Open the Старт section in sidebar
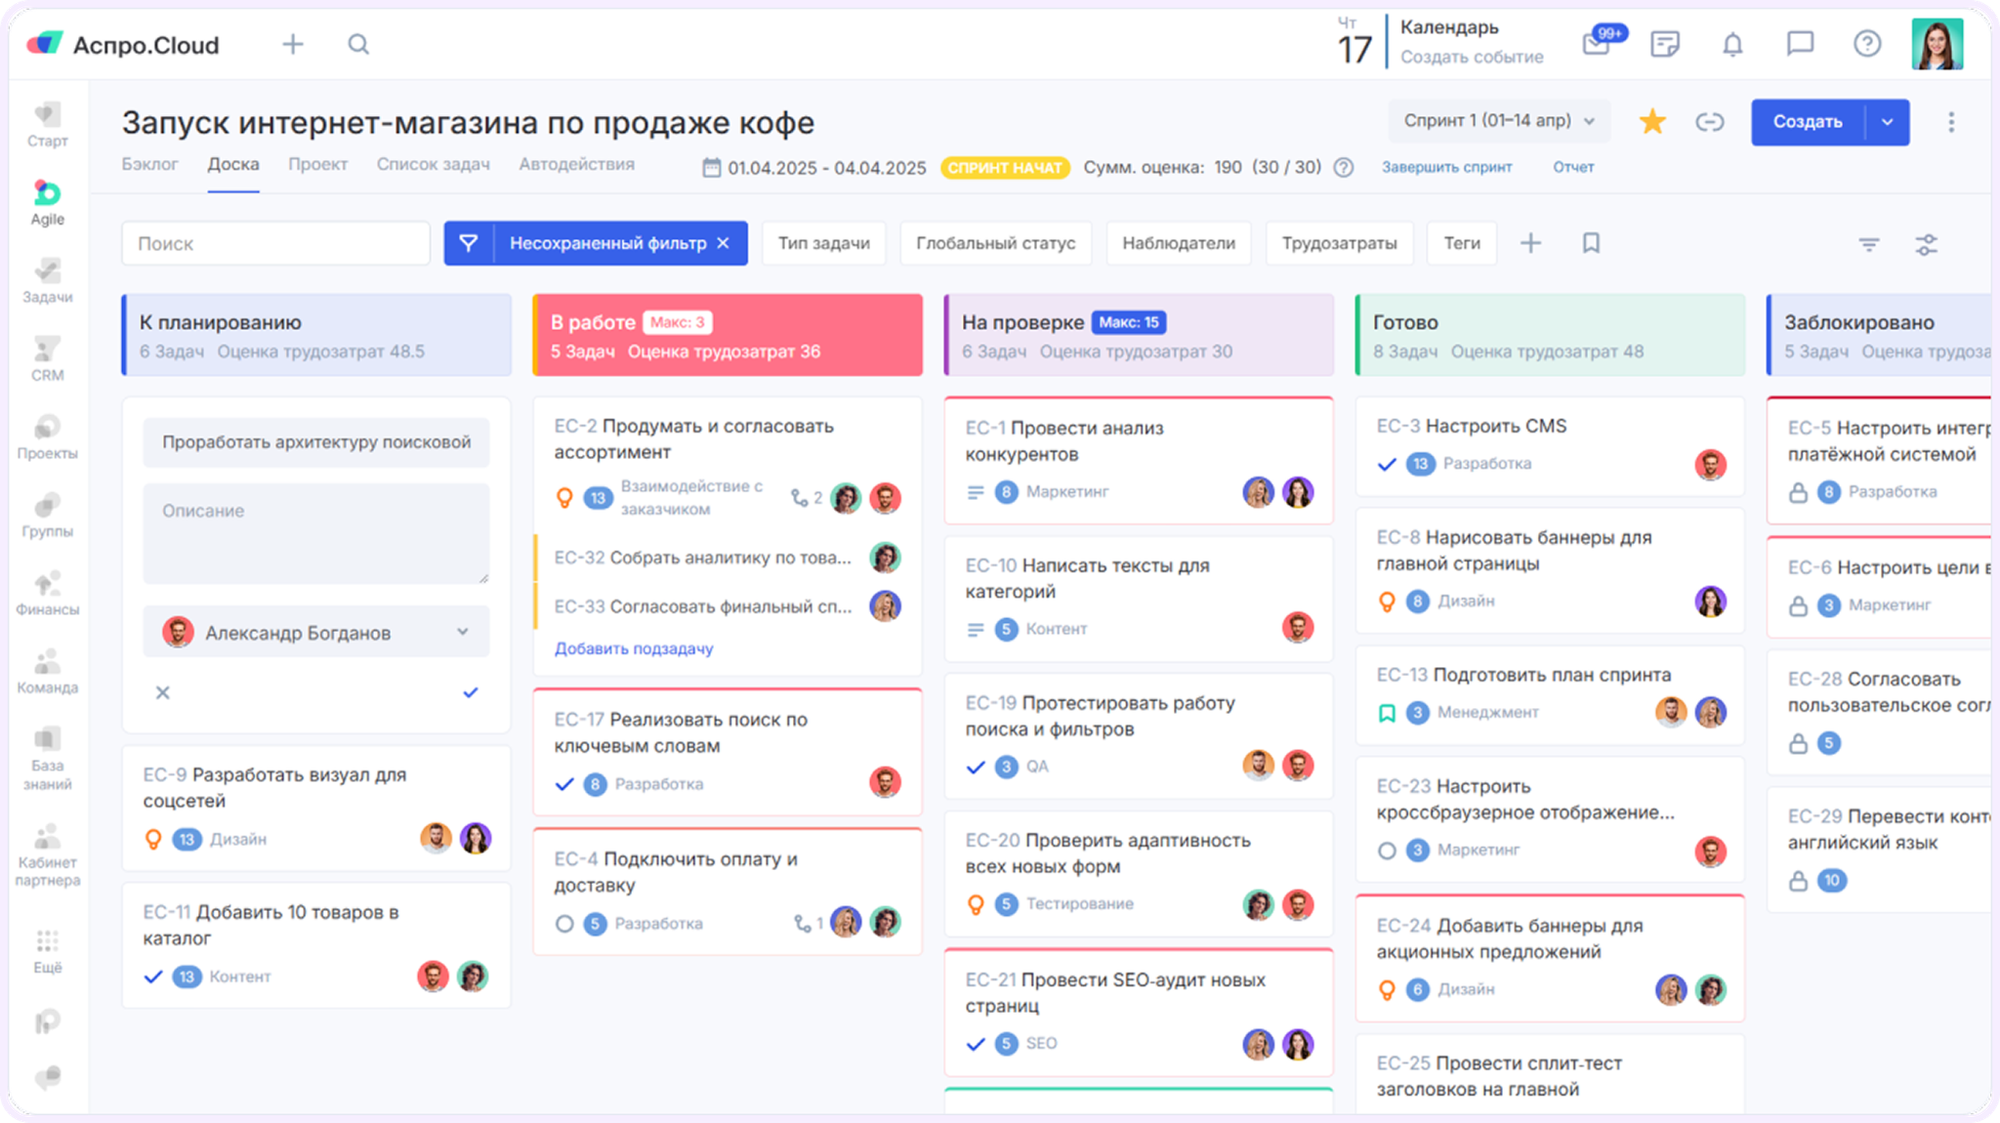Viewport: 2000px width, 1123px height. click(47, 125)
